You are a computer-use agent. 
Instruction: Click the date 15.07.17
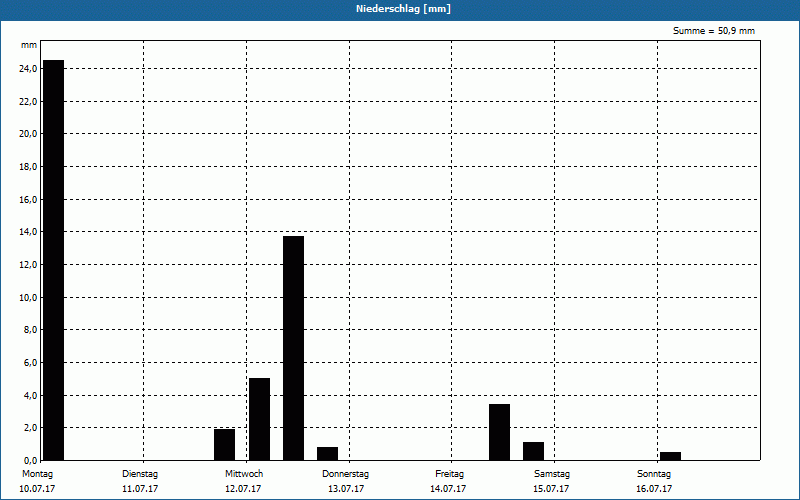(x=551, y=489)
